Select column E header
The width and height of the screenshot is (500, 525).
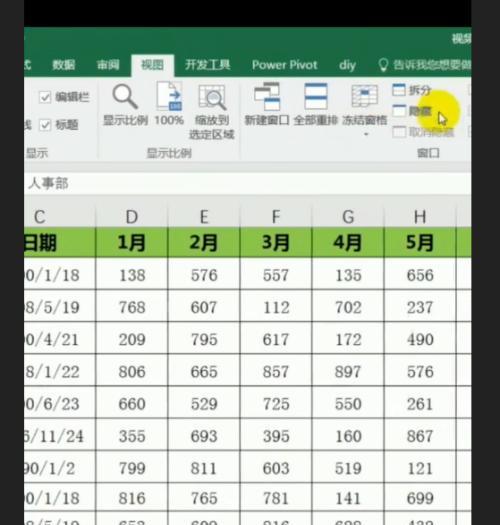click(204, 217)
